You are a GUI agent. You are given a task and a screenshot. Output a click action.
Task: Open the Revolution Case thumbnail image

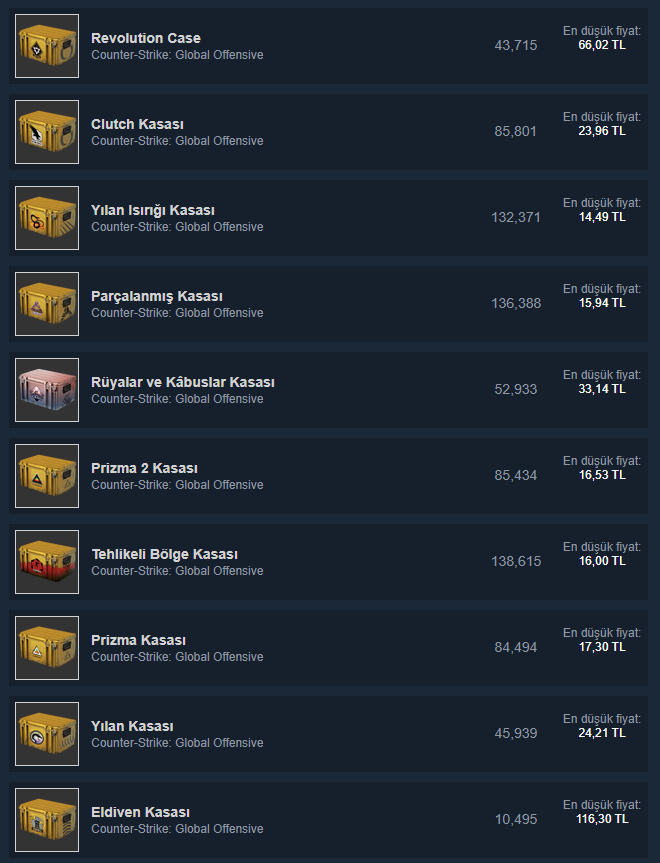(47, 46)
